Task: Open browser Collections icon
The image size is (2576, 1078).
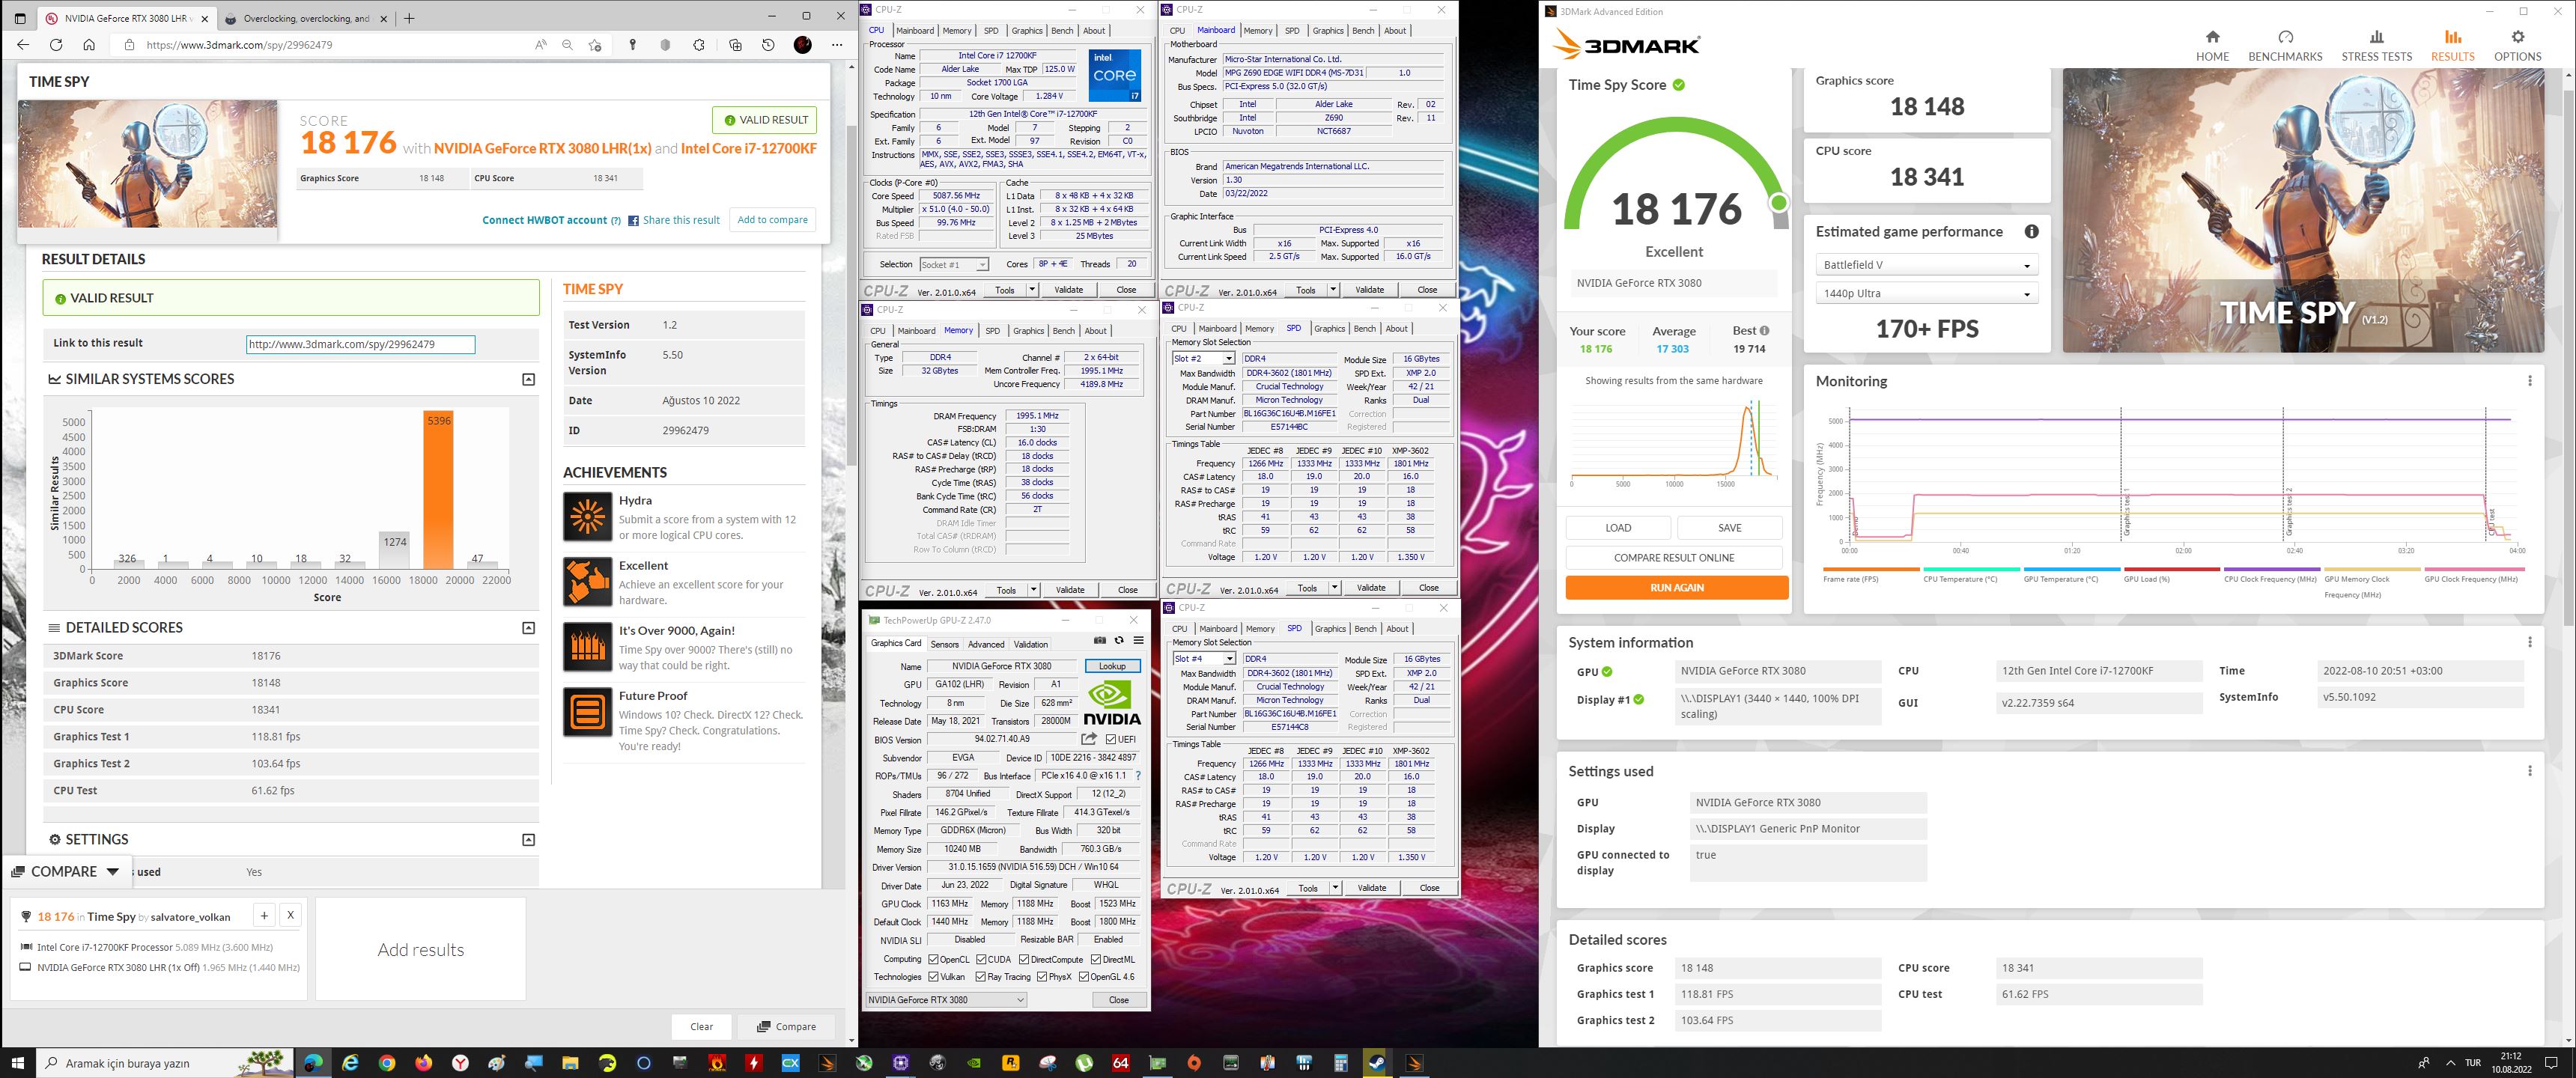Action: (735, 45)
